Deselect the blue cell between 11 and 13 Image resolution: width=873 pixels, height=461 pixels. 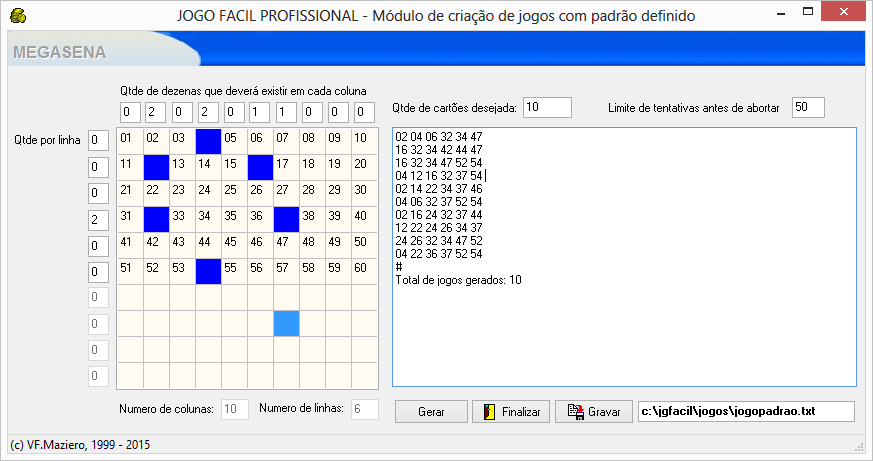[156, 168]
